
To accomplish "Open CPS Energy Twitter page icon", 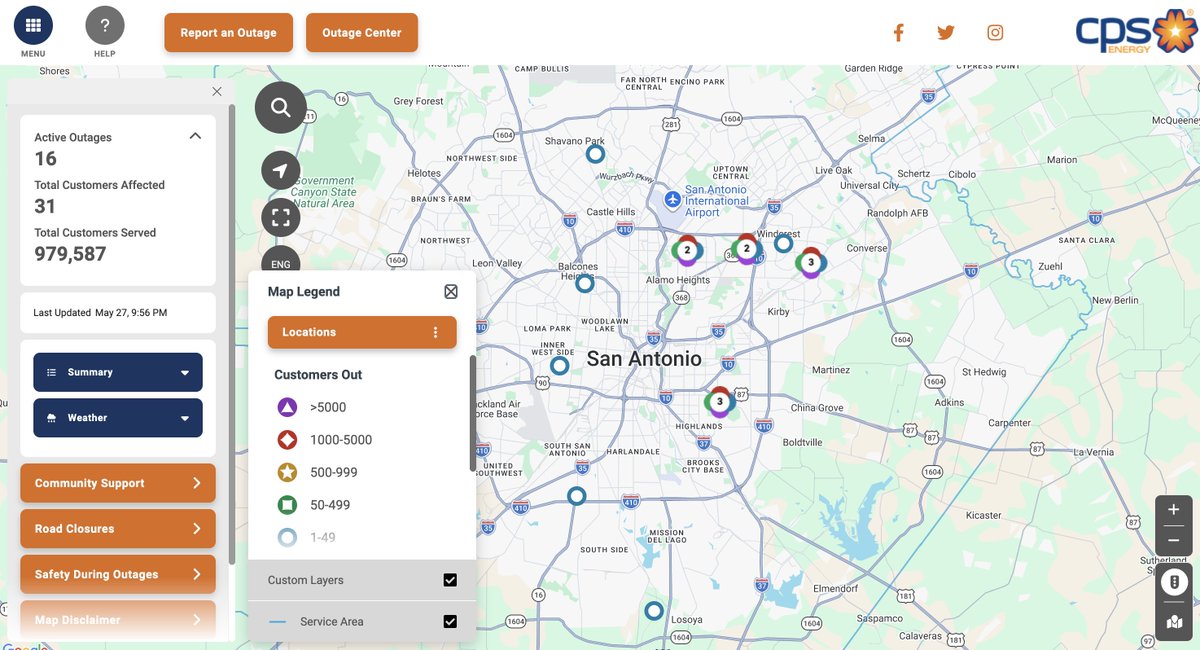I will pos(946,33).
